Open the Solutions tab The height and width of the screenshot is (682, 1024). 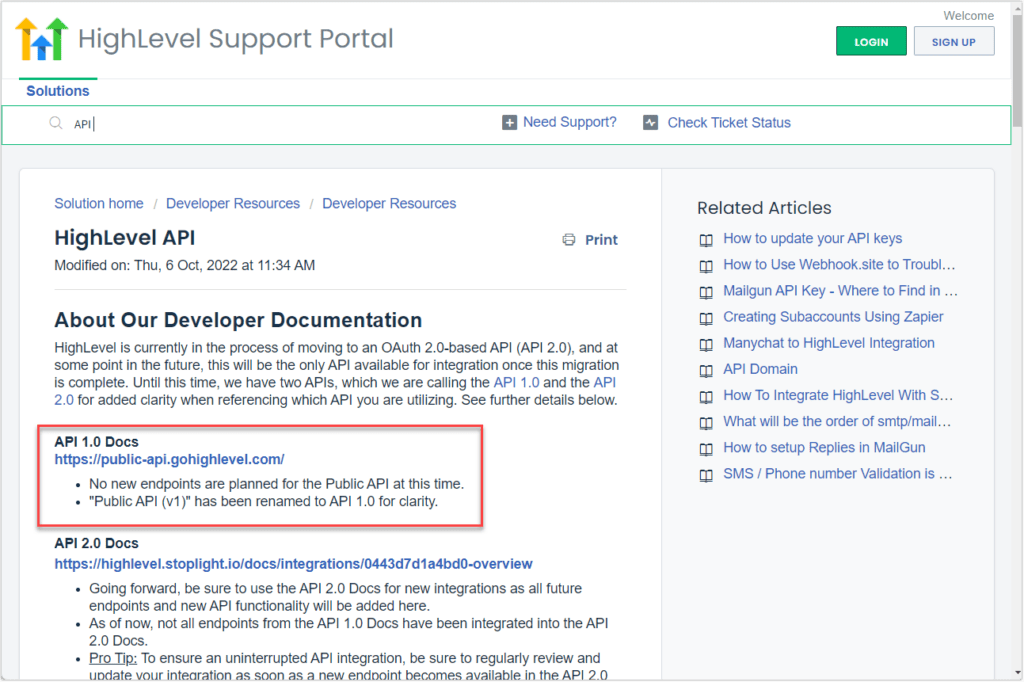[57, 91]
